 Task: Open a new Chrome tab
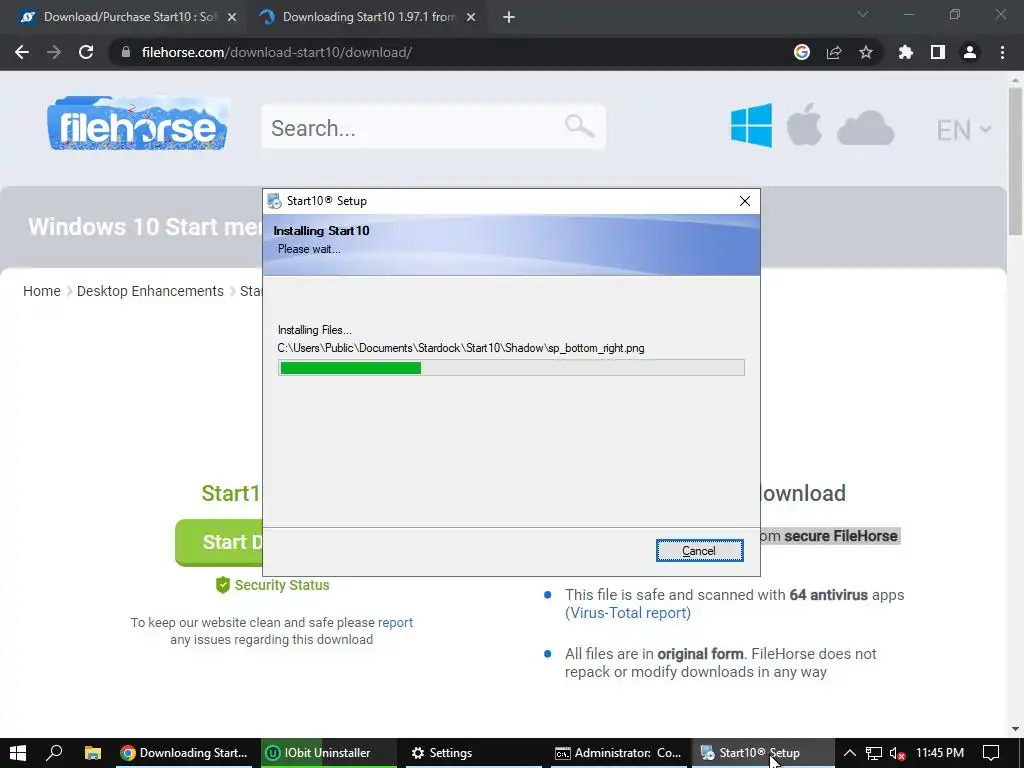[x=509, y=17]
